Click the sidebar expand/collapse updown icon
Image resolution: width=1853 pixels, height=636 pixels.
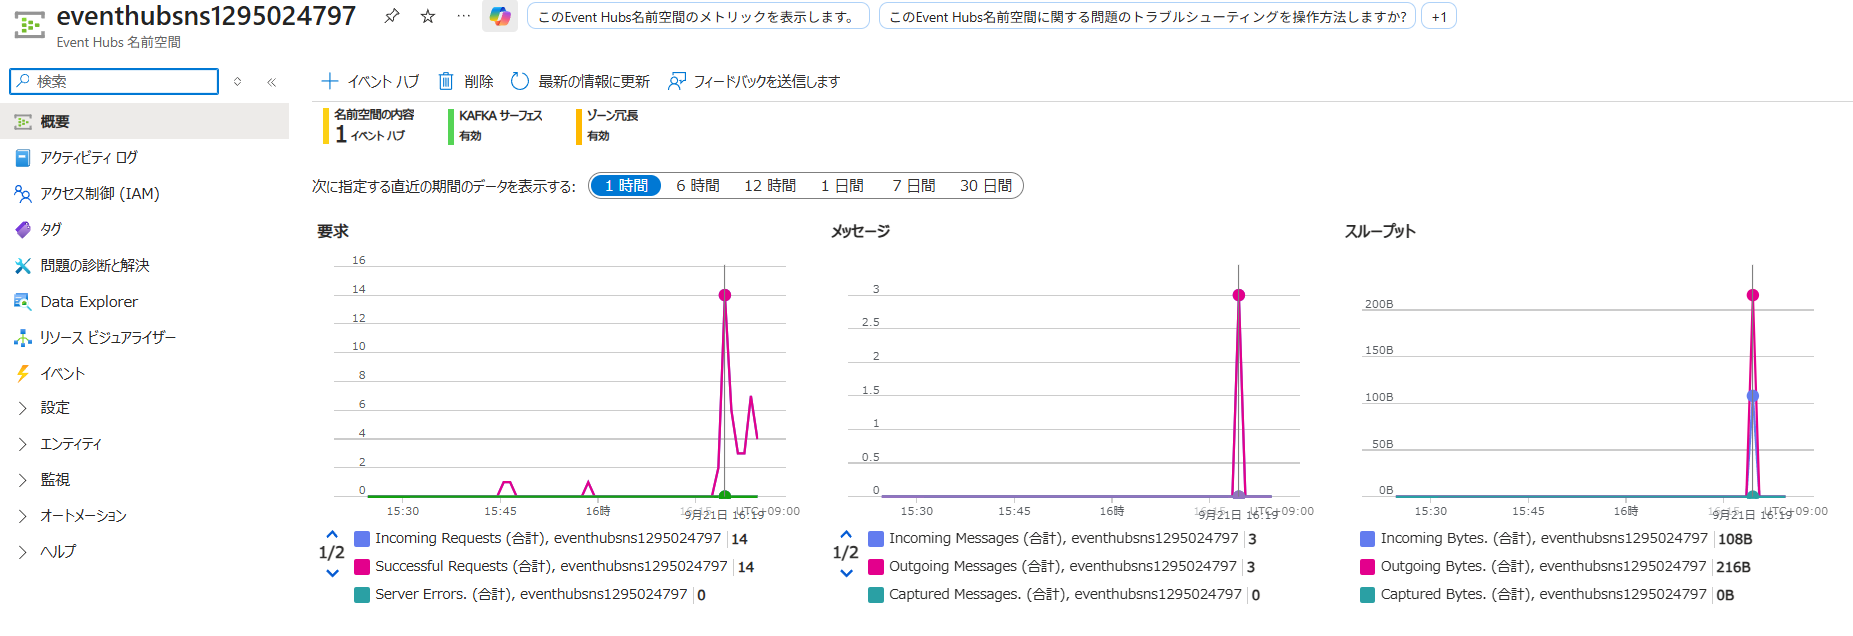[237, 82]
